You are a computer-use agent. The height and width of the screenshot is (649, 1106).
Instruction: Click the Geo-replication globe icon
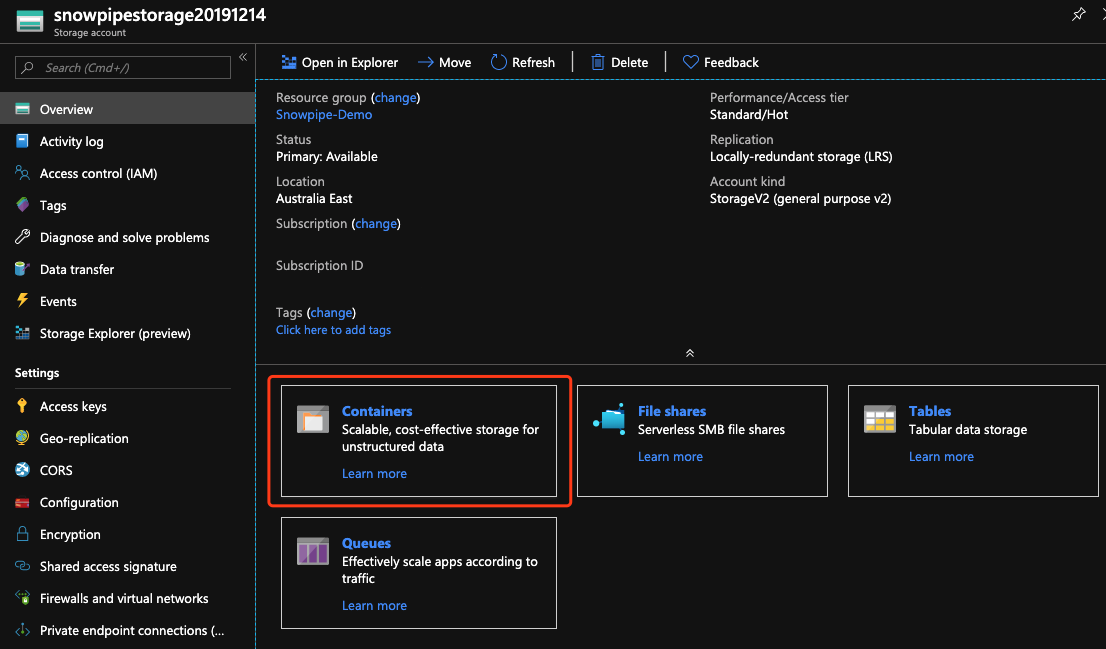coord(23,437)
